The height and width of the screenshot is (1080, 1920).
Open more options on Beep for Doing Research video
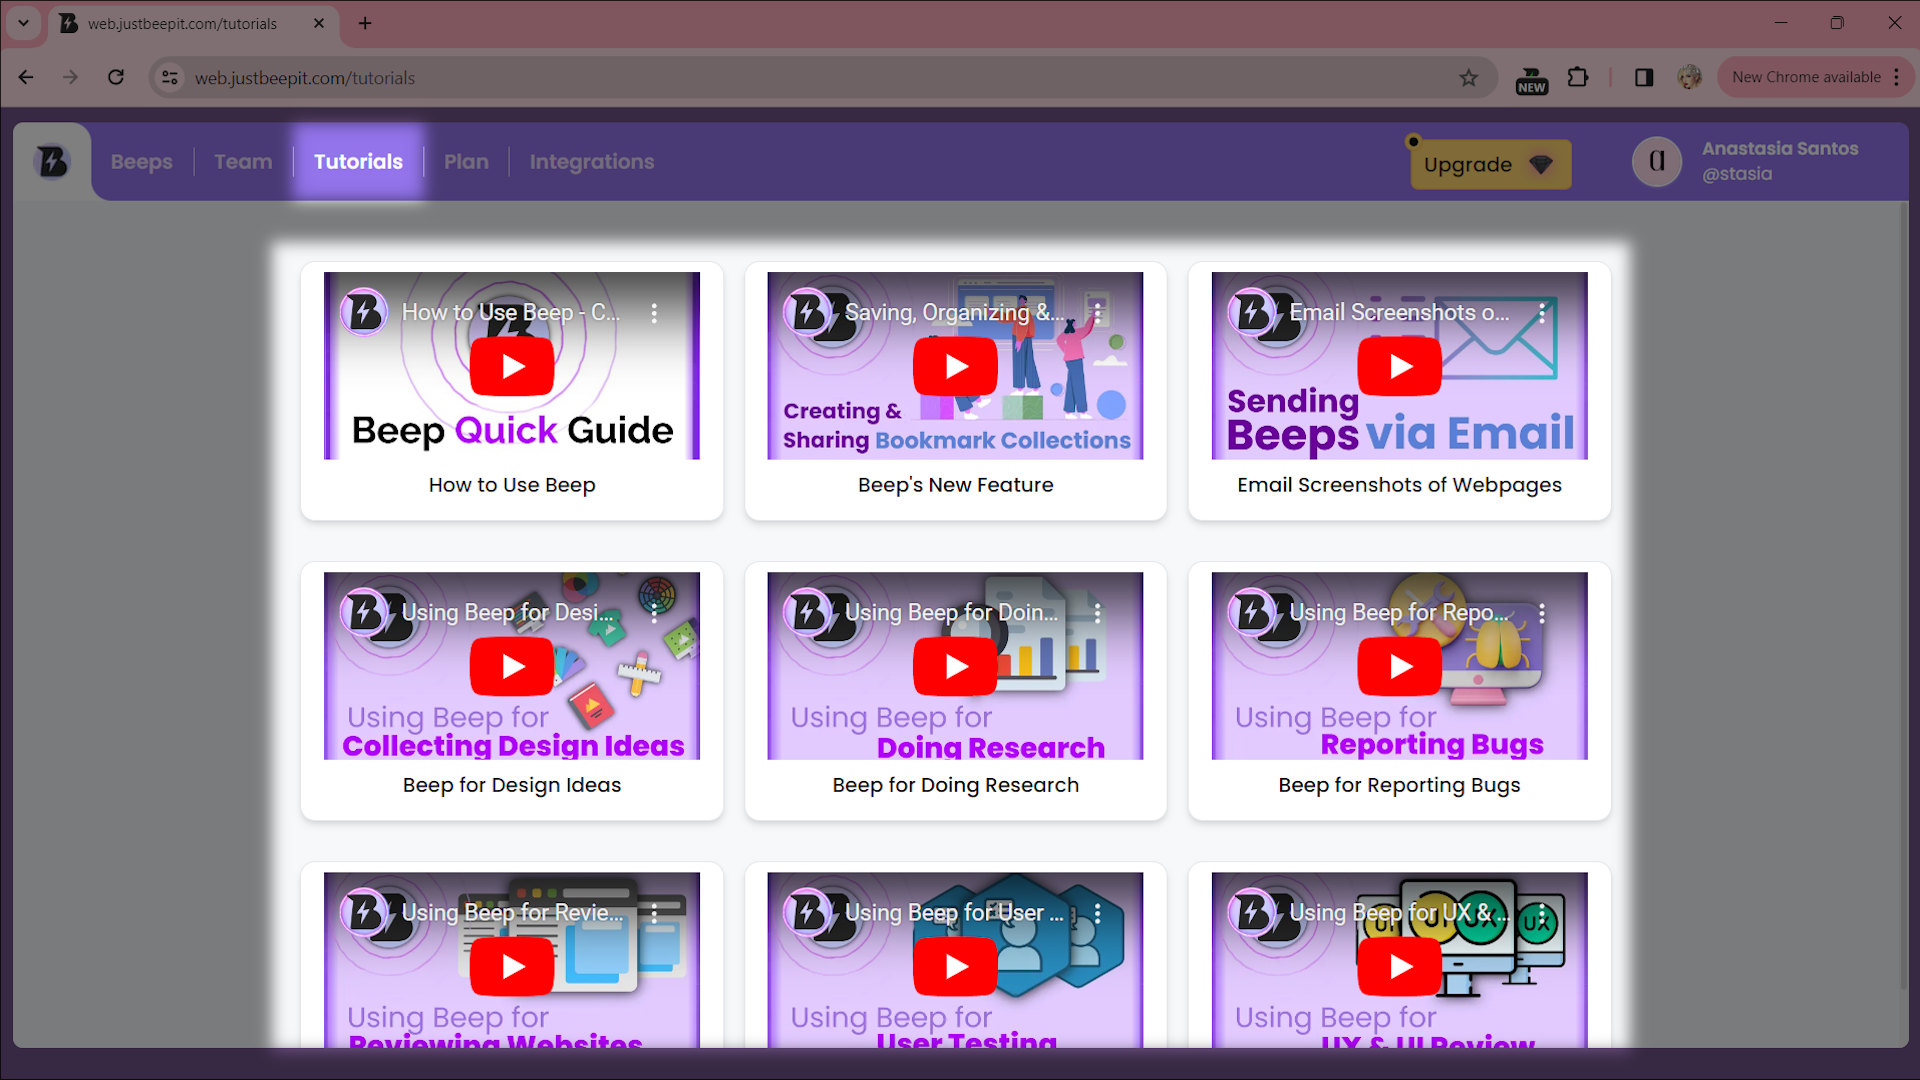click(1097, 613)
